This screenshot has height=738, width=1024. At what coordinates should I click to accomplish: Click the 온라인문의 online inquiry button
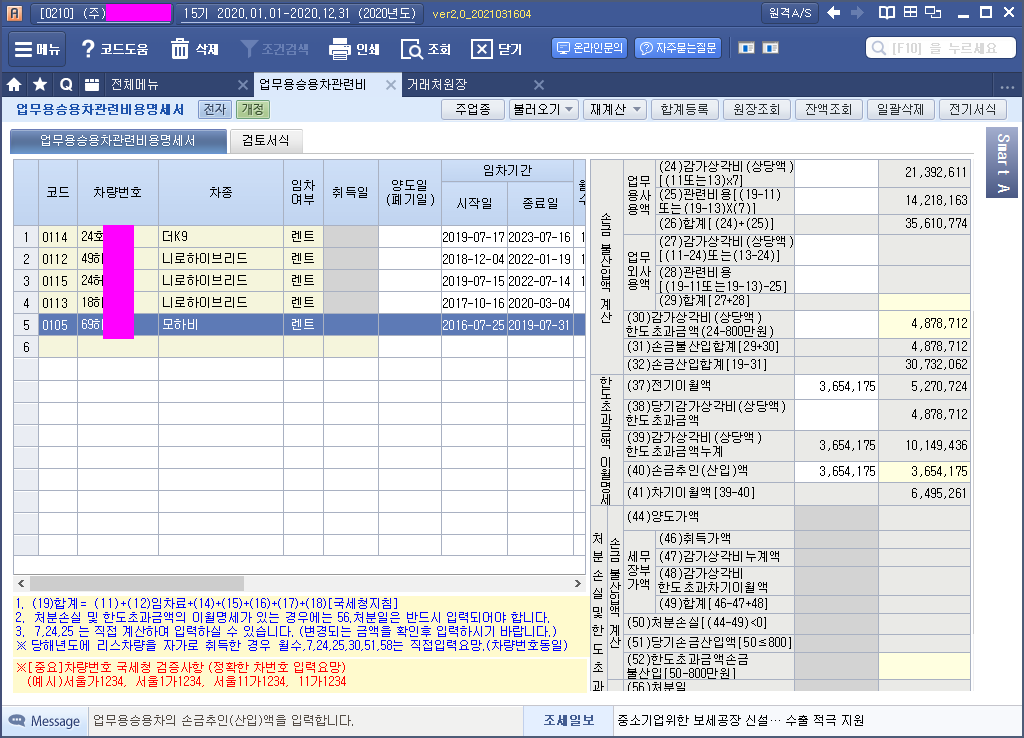[589, 48]
